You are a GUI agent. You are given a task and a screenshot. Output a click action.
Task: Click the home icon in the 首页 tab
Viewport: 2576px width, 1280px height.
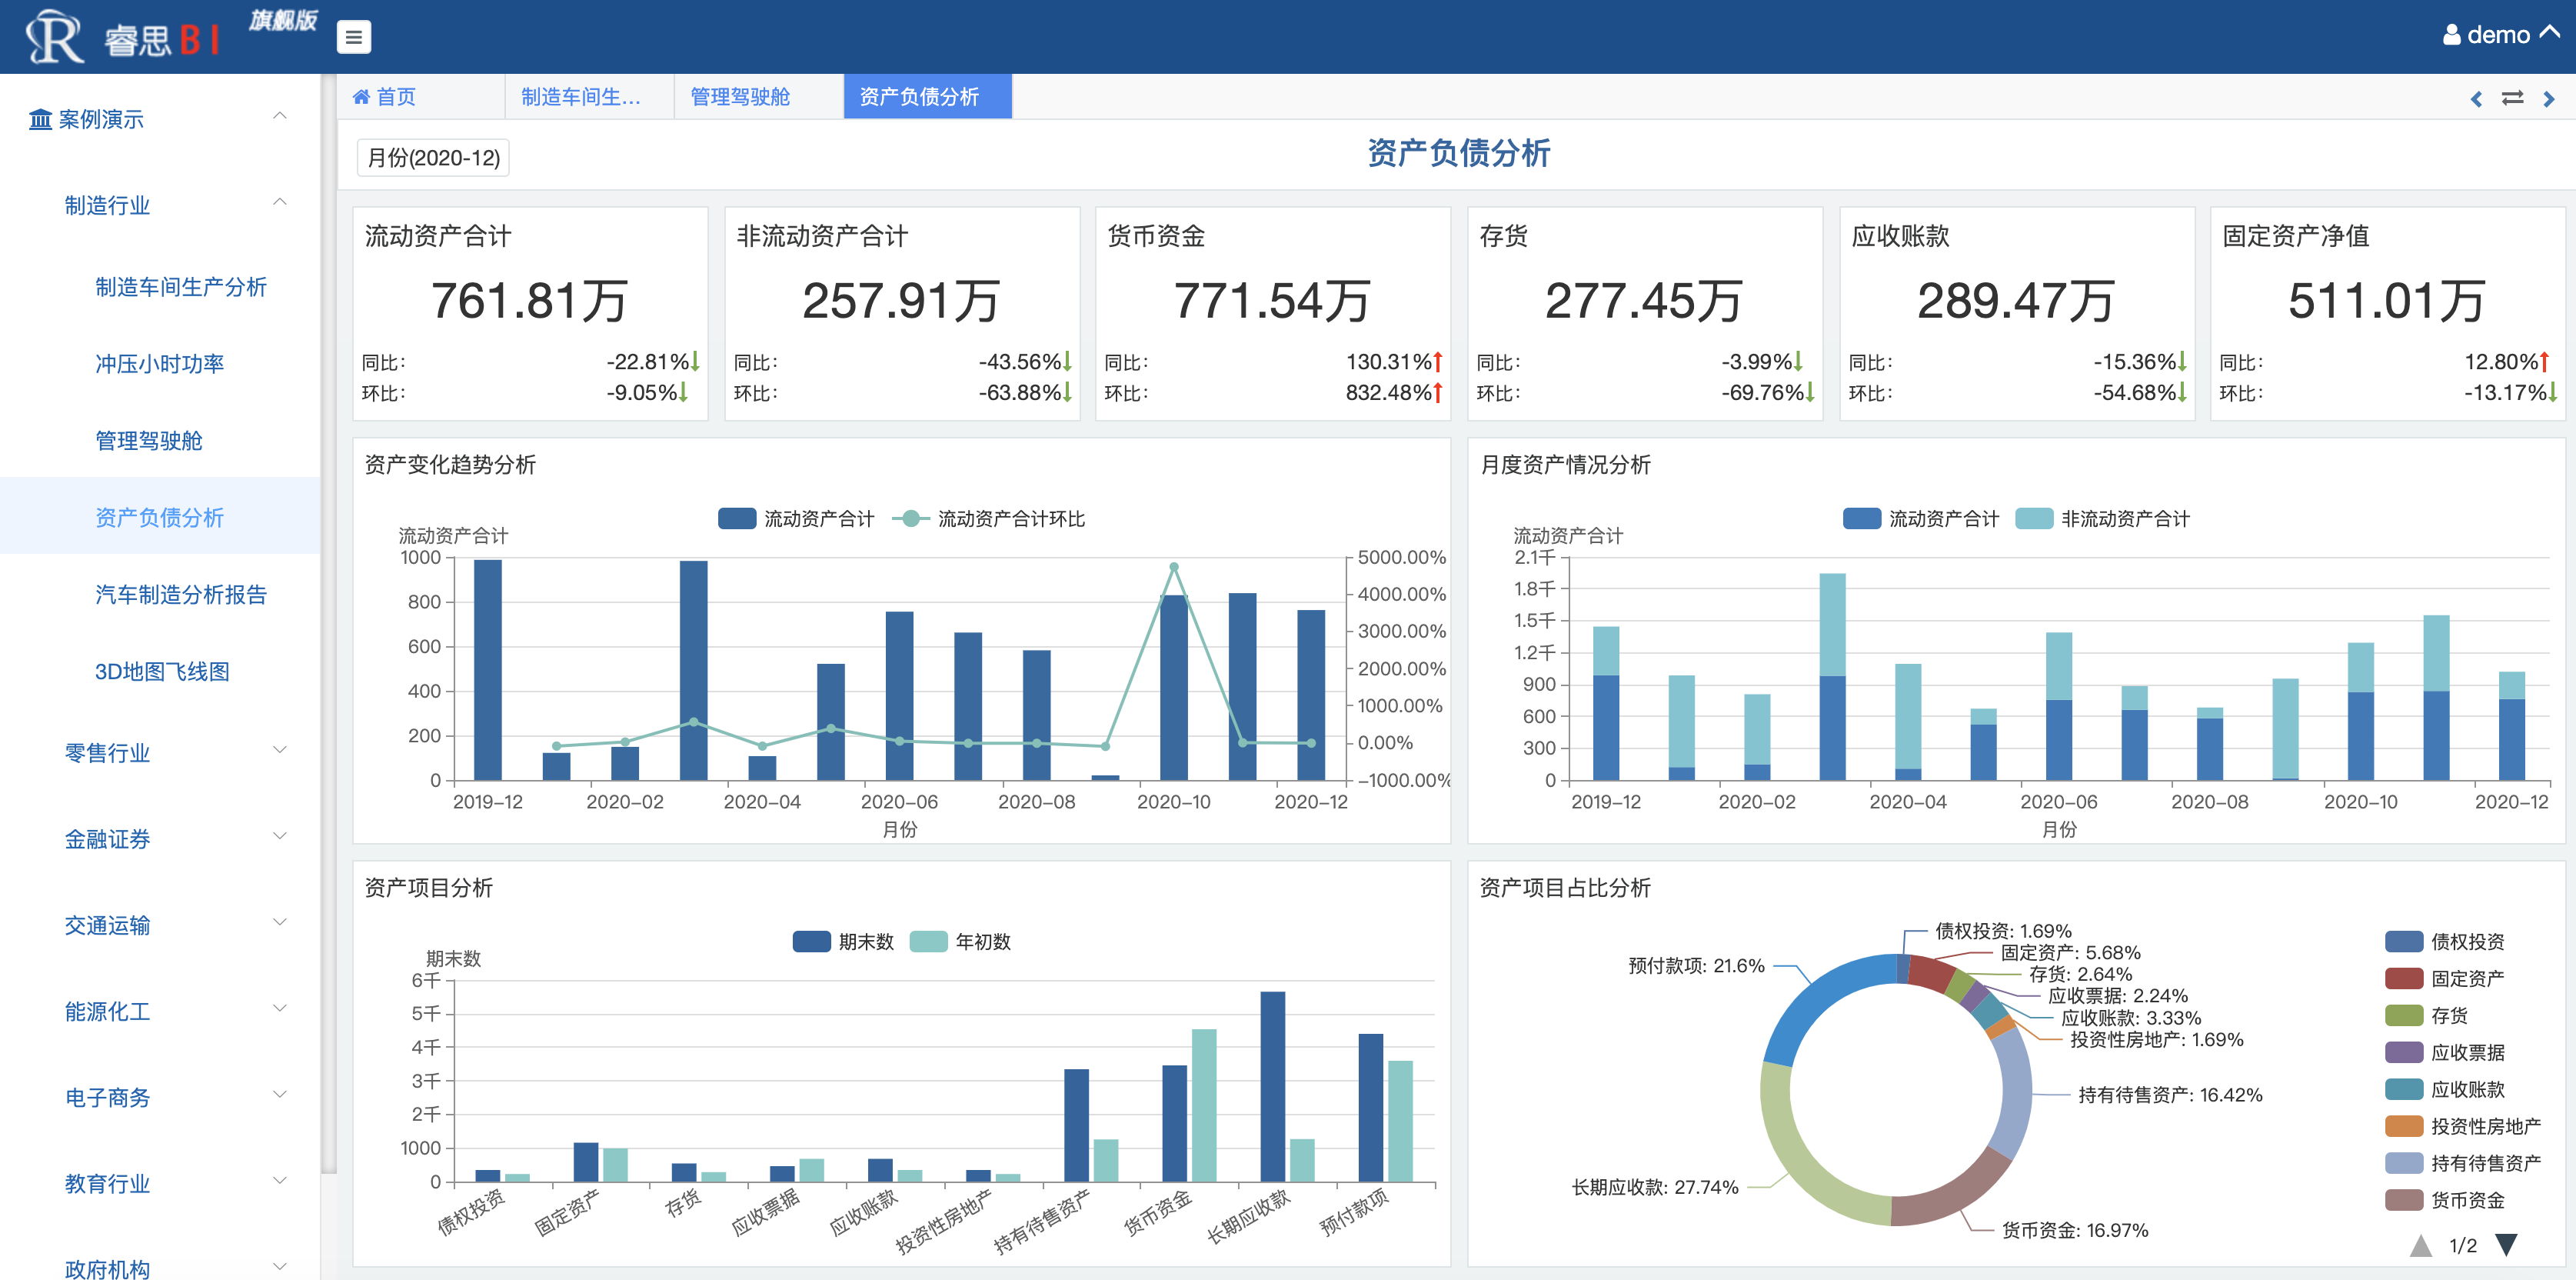tap(361, 97)
